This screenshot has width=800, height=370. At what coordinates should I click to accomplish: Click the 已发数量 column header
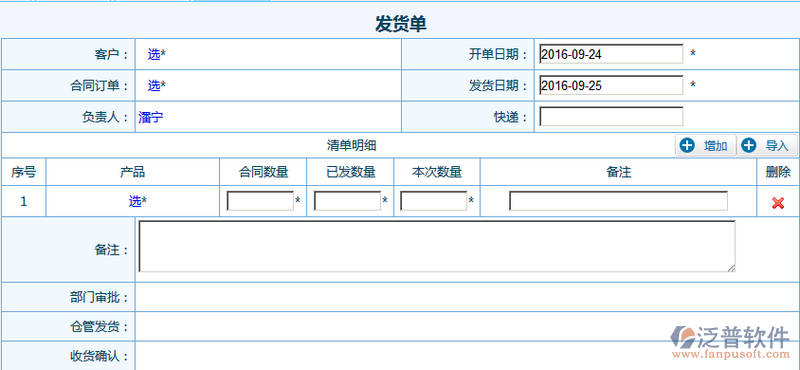(x=351, y=172)
